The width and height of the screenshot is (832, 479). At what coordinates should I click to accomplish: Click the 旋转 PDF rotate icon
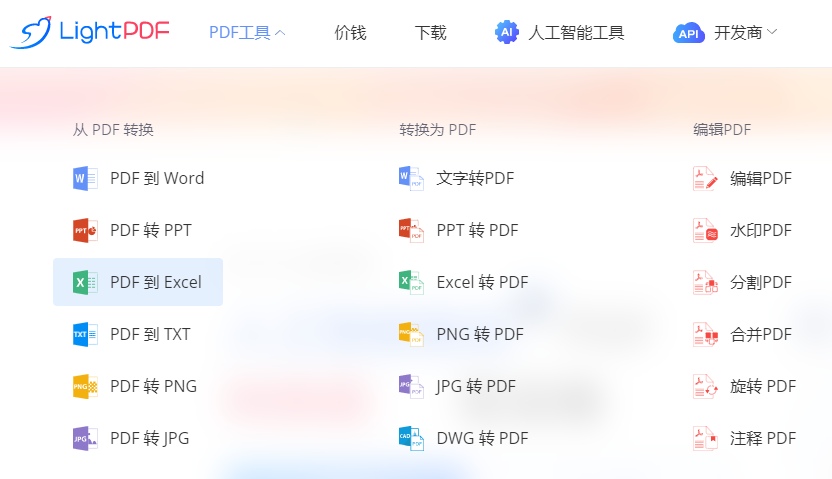[x=705, y=386]
